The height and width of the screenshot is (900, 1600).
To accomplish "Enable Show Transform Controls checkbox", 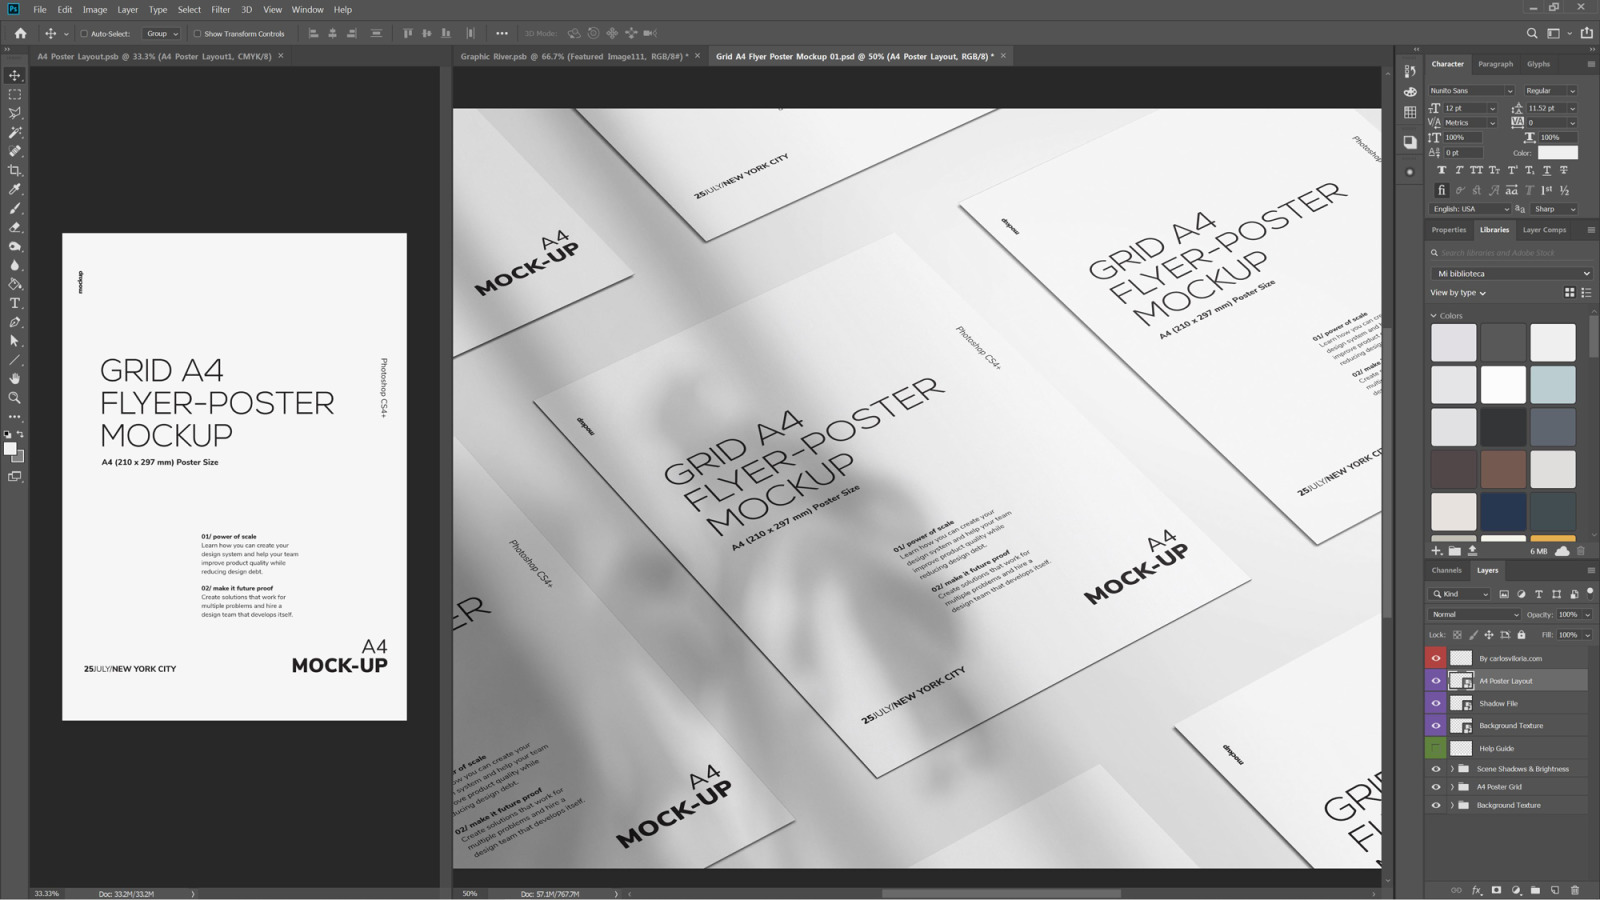I will tap(197, 33).
